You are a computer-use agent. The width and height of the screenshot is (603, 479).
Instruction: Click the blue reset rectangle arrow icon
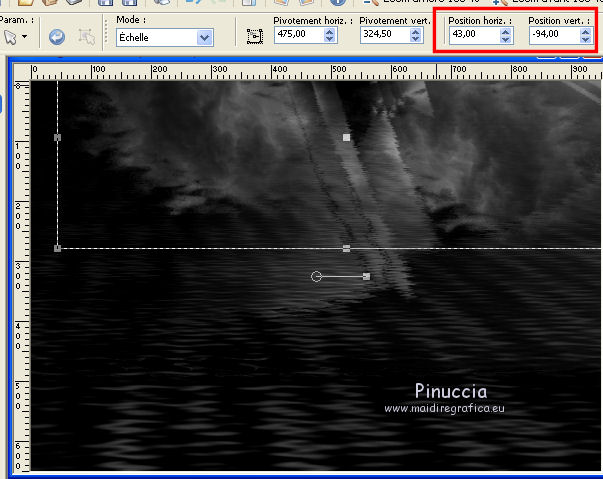[57, 37]
